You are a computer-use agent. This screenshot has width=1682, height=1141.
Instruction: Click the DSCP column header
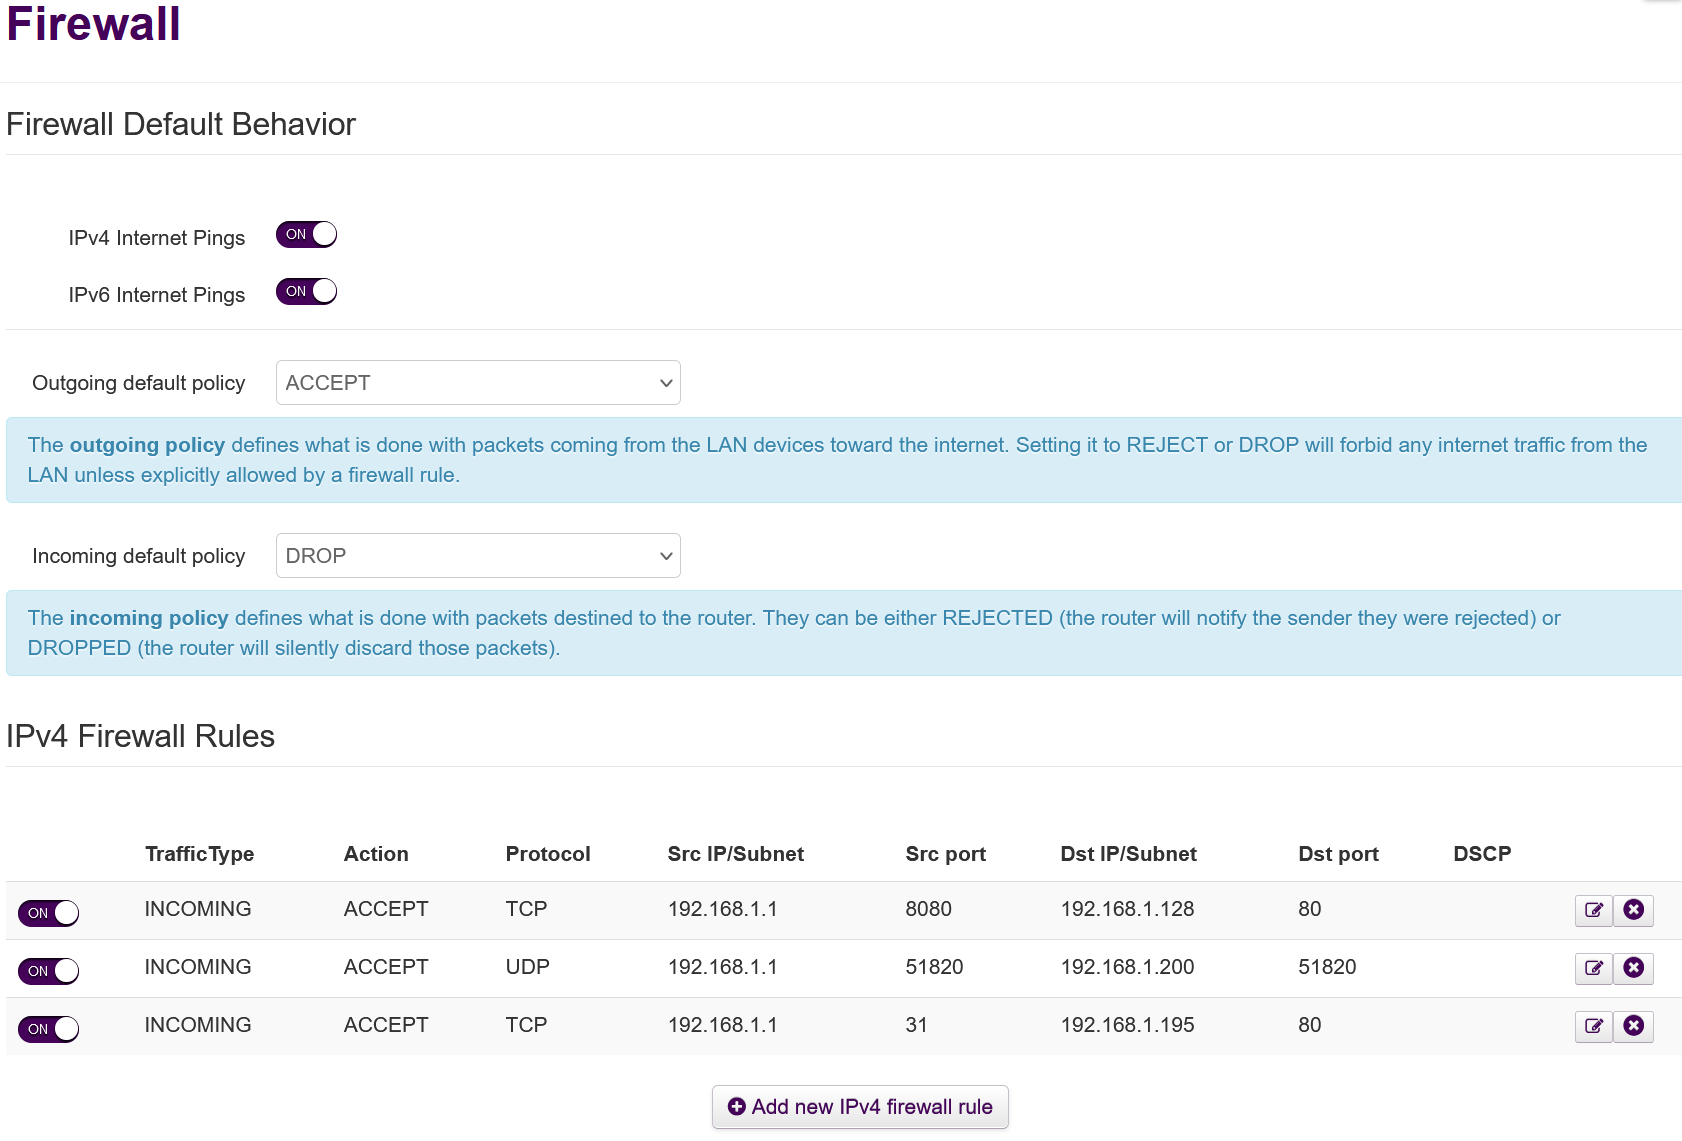tap(1482, 854)
